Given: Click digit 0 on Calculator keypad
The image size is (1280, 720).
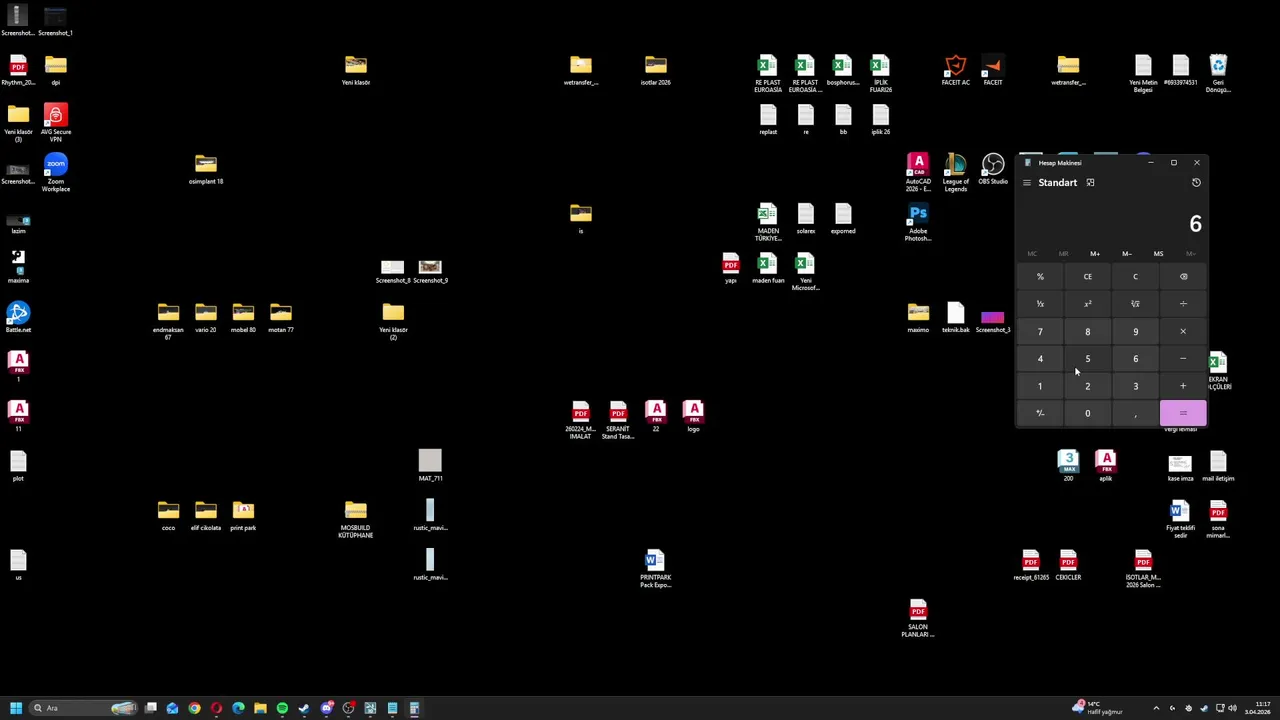Looking at the screenshot, I should 1088,413.
